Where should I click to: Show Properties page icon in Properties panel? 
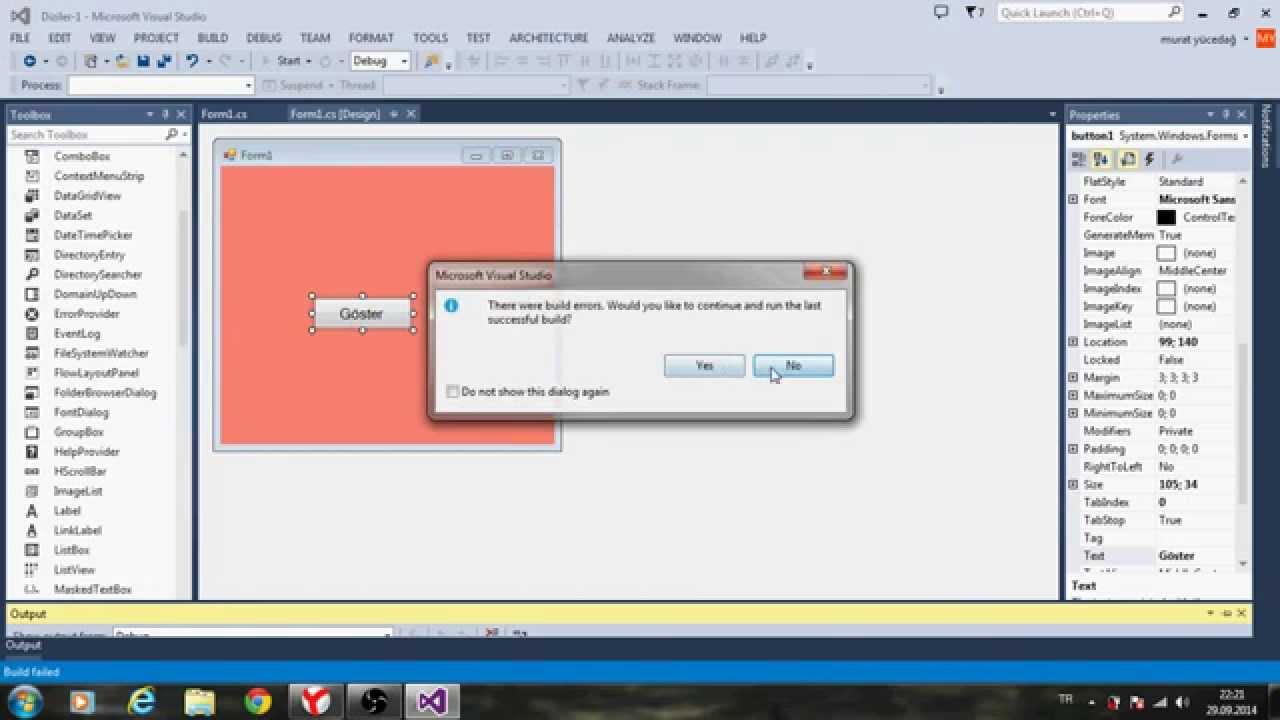(1127, 159)
